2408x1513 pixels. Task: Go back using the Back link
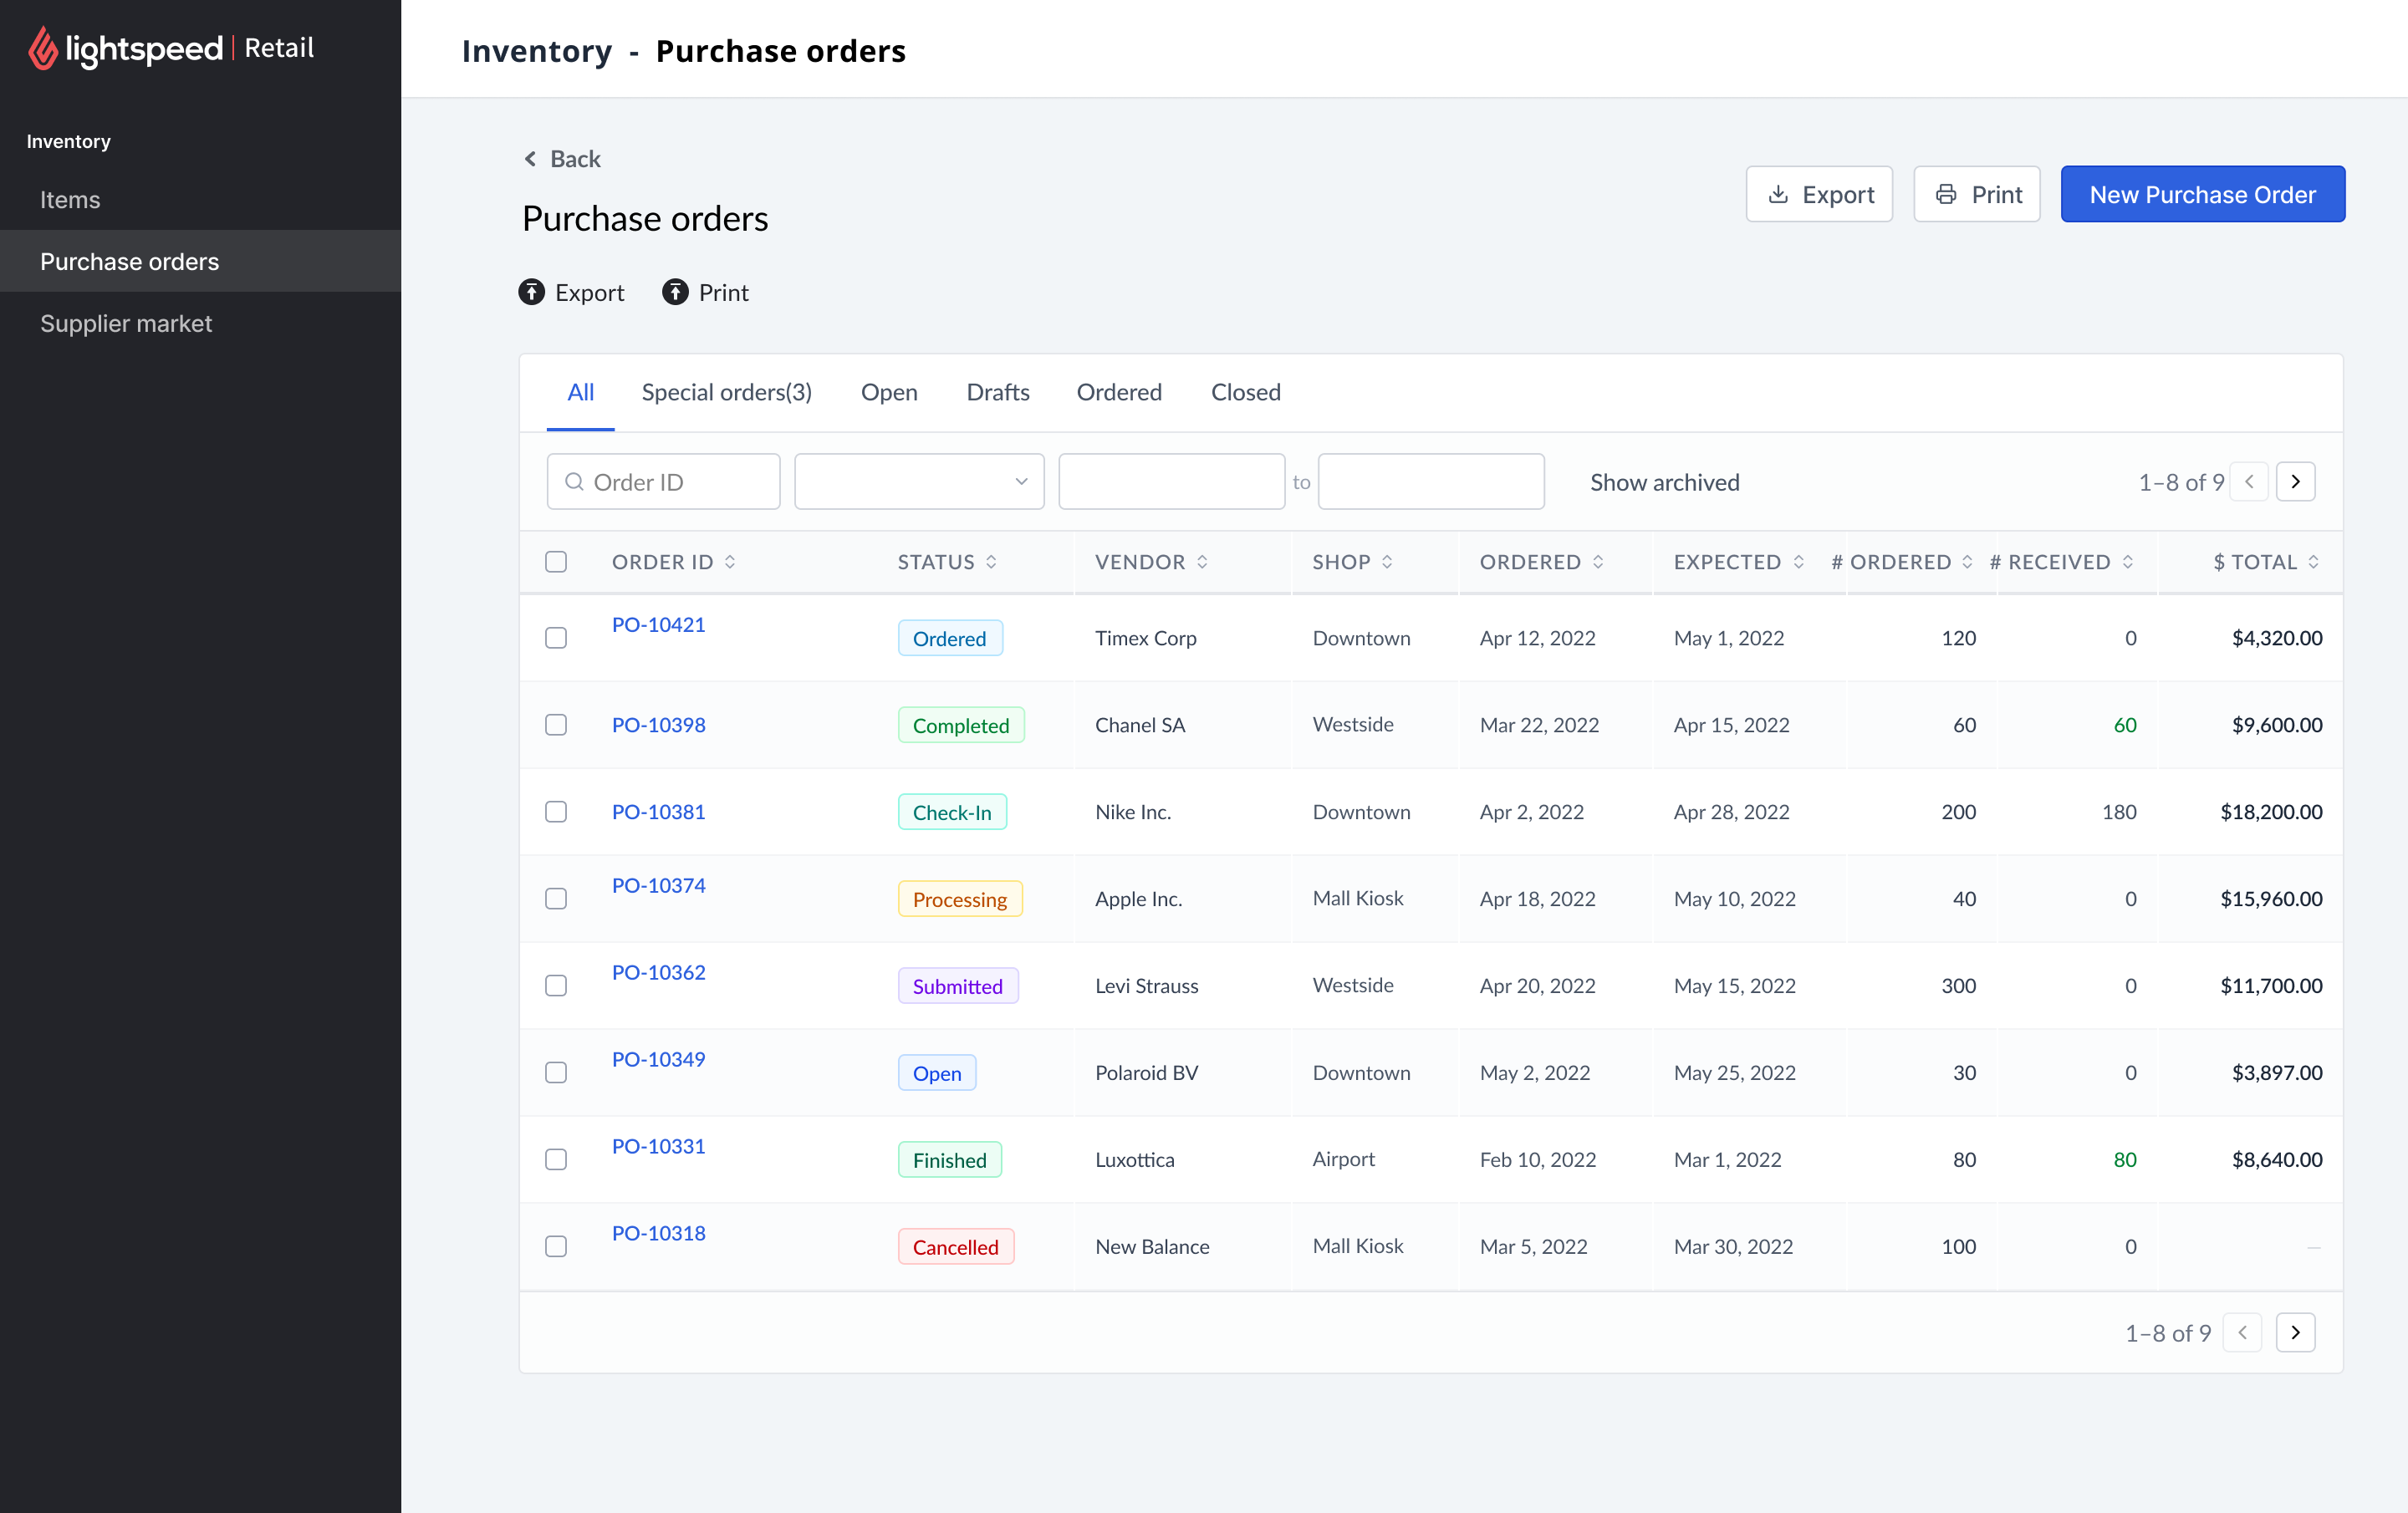pos(562,159)
